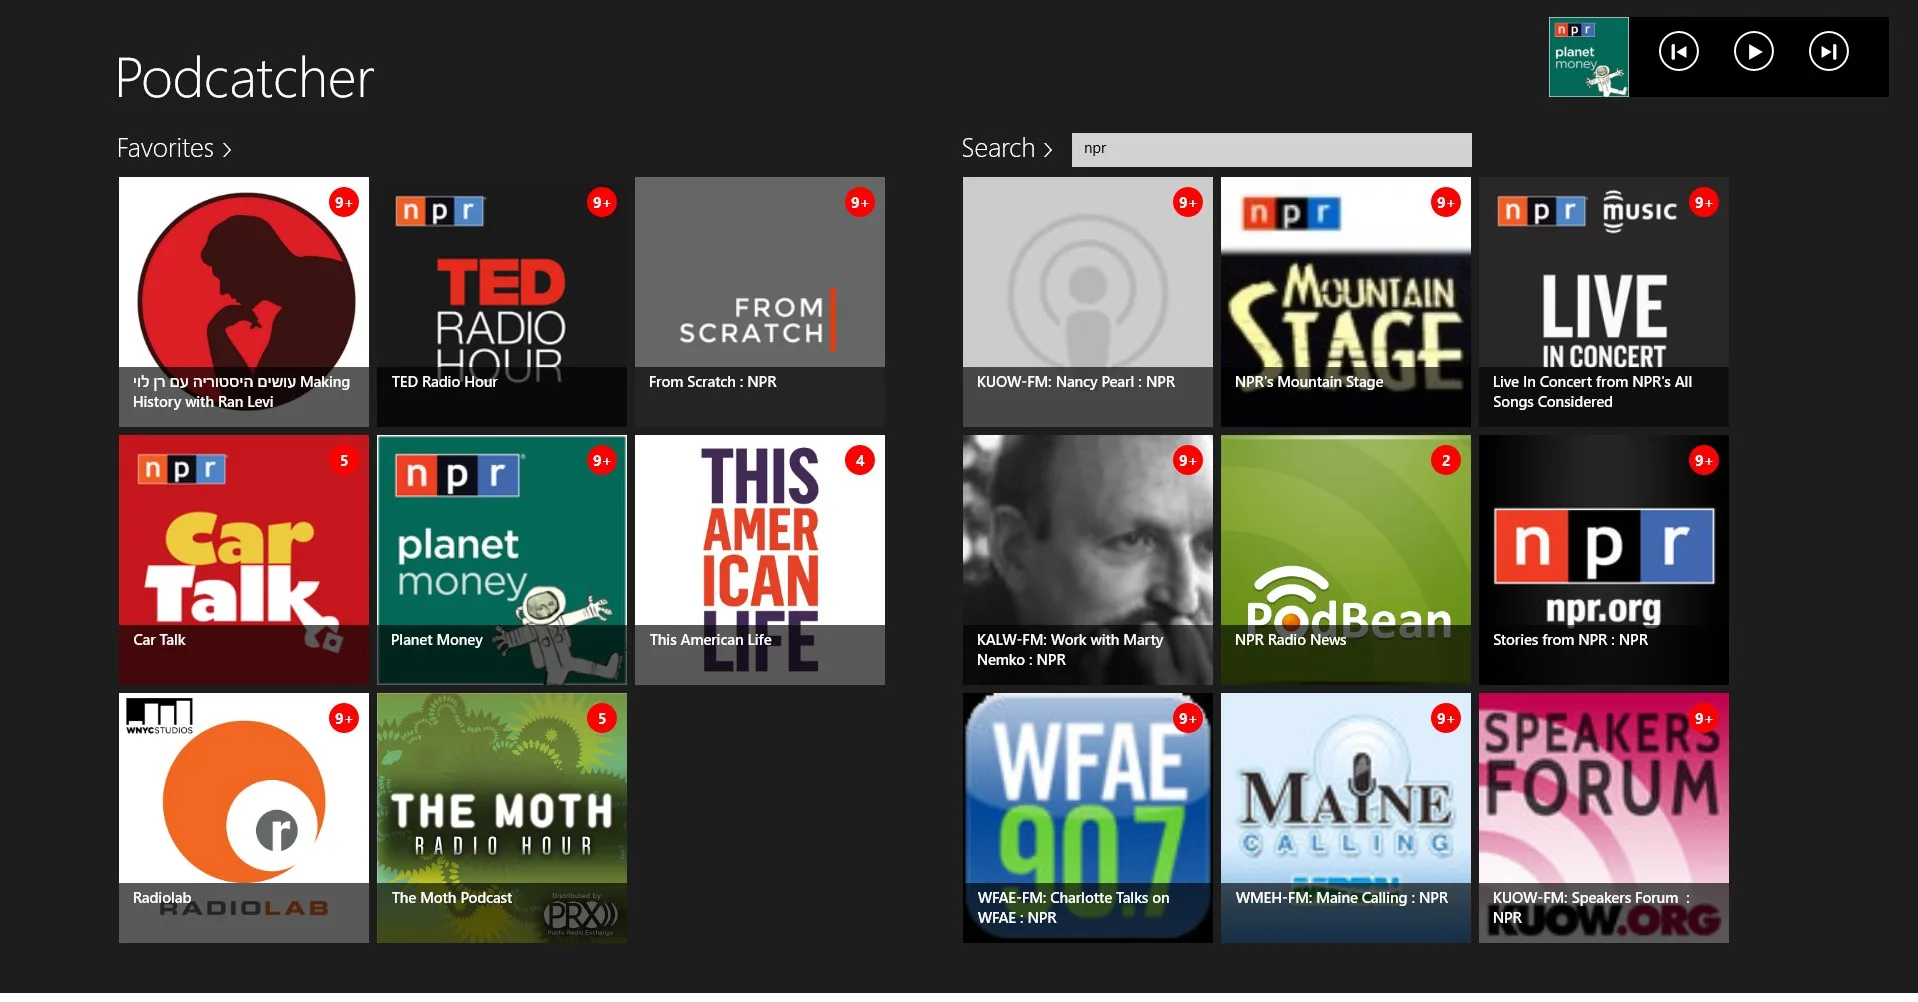The height and width of the screenshot is (1002, 1918).
Task: Click the 9+ badge on From Scratch
Action: [x=860, y=203]
